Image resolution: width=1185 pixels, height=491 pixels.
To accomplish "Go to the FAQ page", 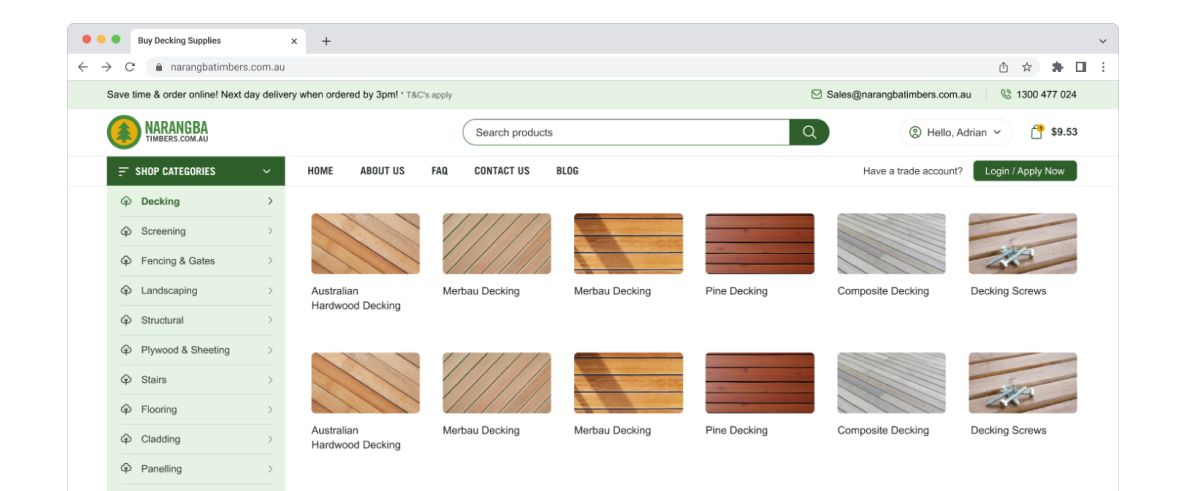I will click(439, 171).
